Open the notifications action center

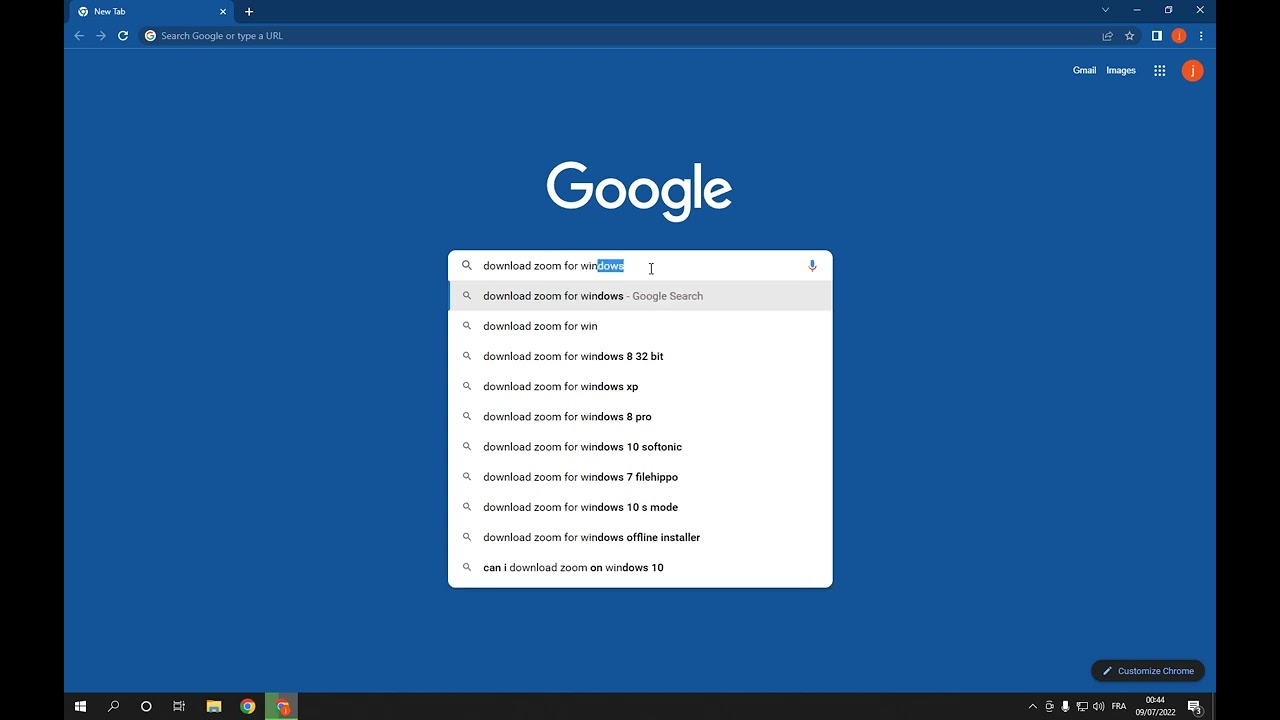[x=1194, y=706]
